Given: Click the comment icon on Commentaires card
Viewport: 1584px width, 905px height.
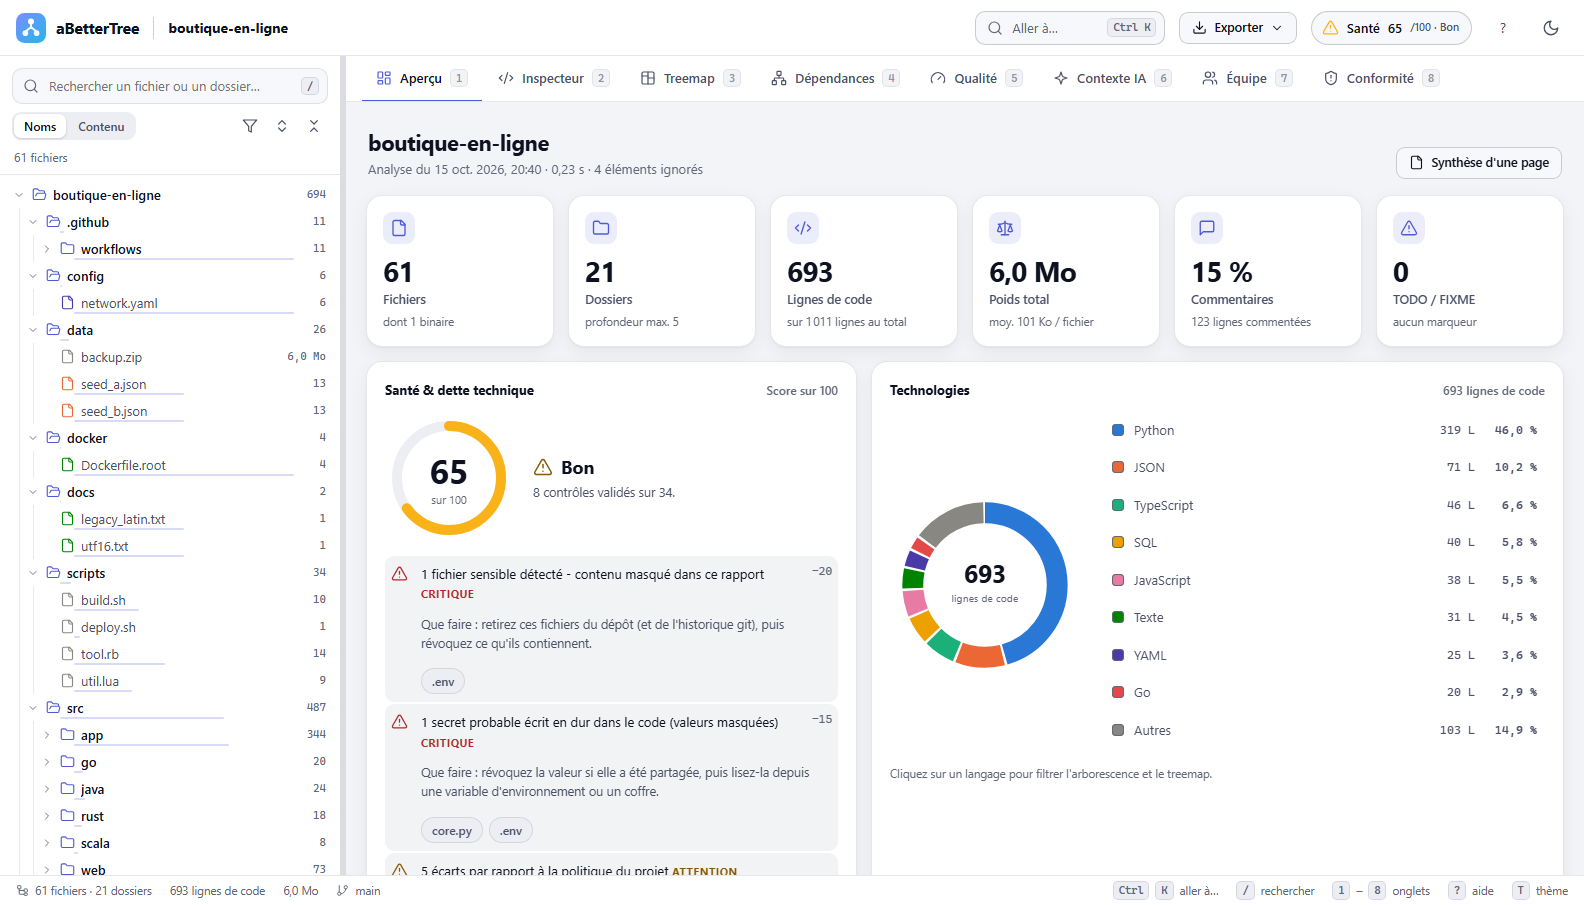Looking at the screenshot, I should click(1207, 228).
